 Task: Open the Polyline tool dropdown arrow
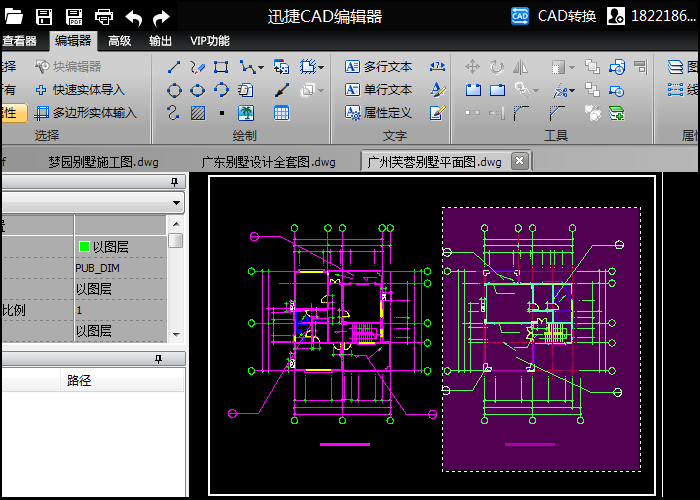[261, 68]
